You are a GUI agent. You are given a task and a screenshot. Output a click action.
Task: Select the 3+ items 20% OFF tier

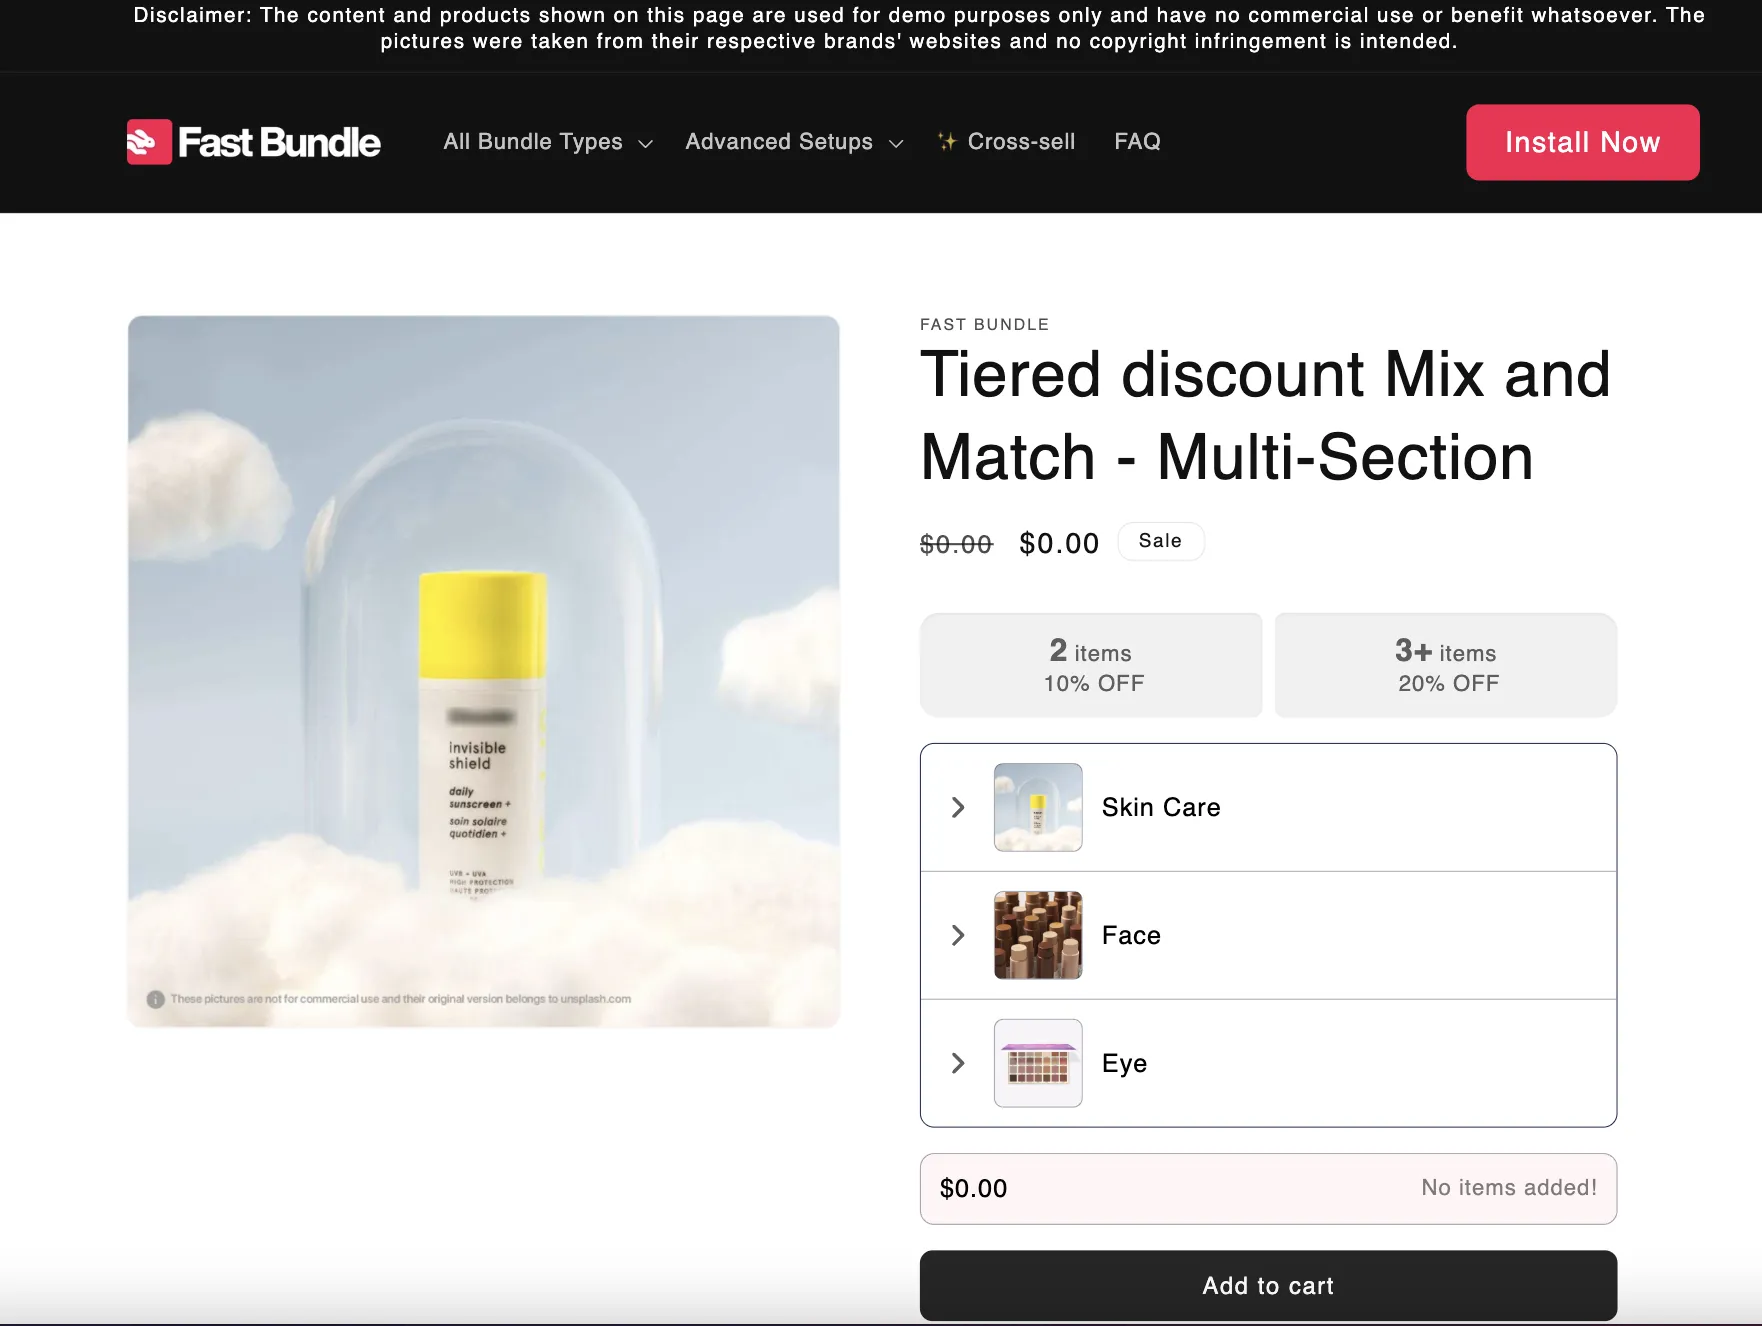[1444, 664]
